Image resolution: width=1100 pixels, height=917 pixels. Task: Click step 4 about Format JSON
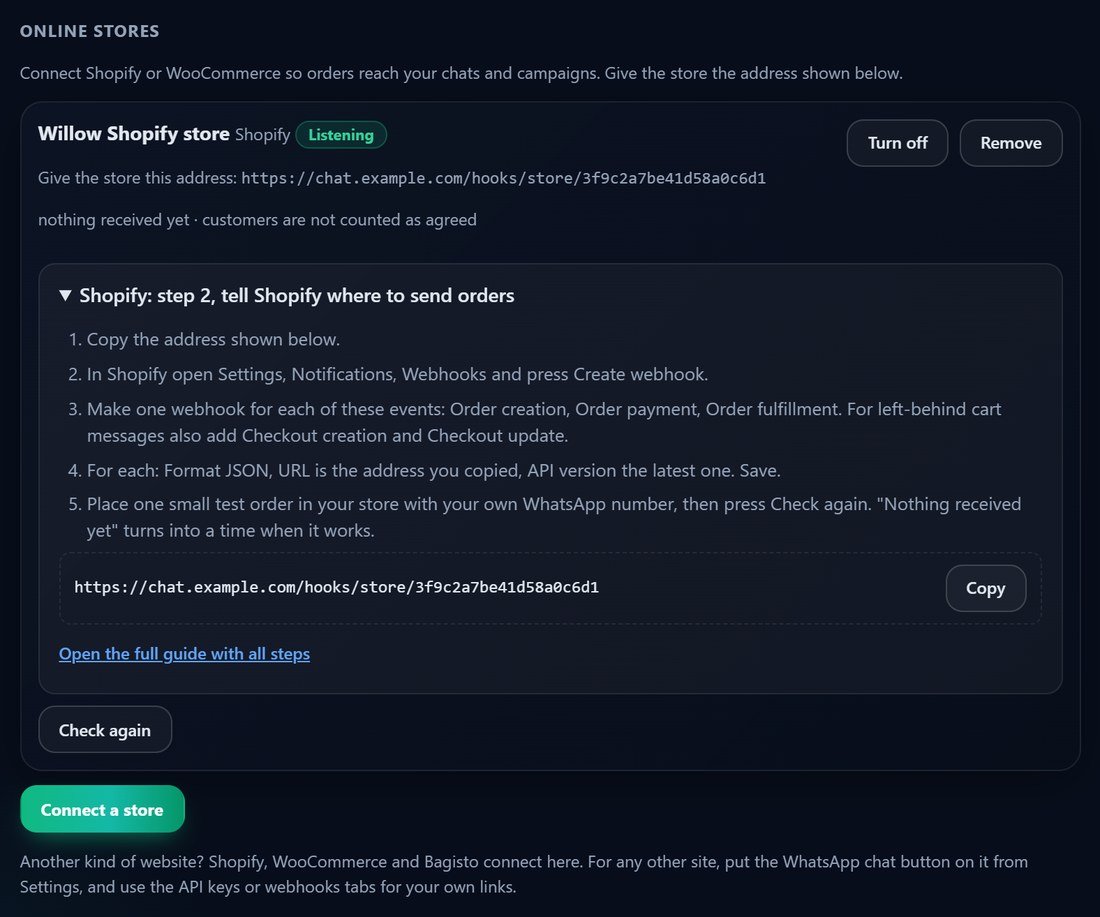pos(434,471)
